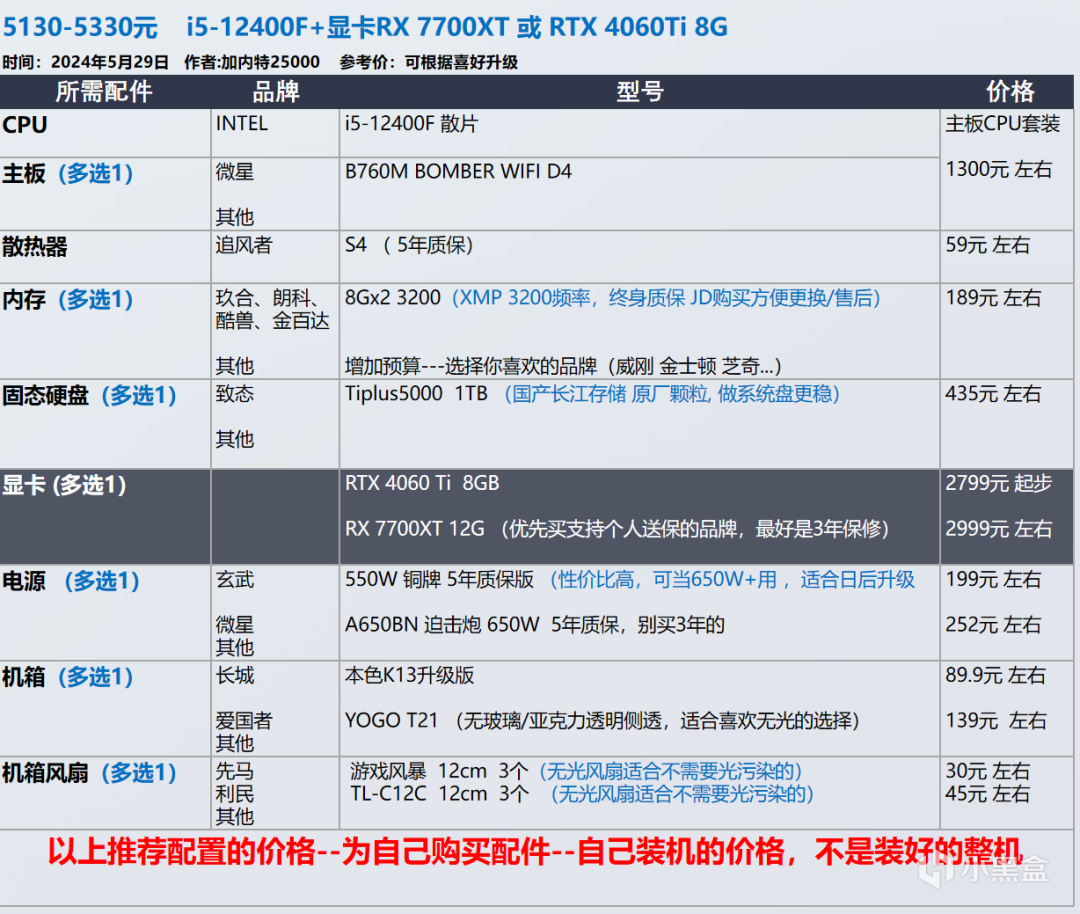Click the '玖合、朗科、酷兽、金百达' brands cell

tap(273, 309)
